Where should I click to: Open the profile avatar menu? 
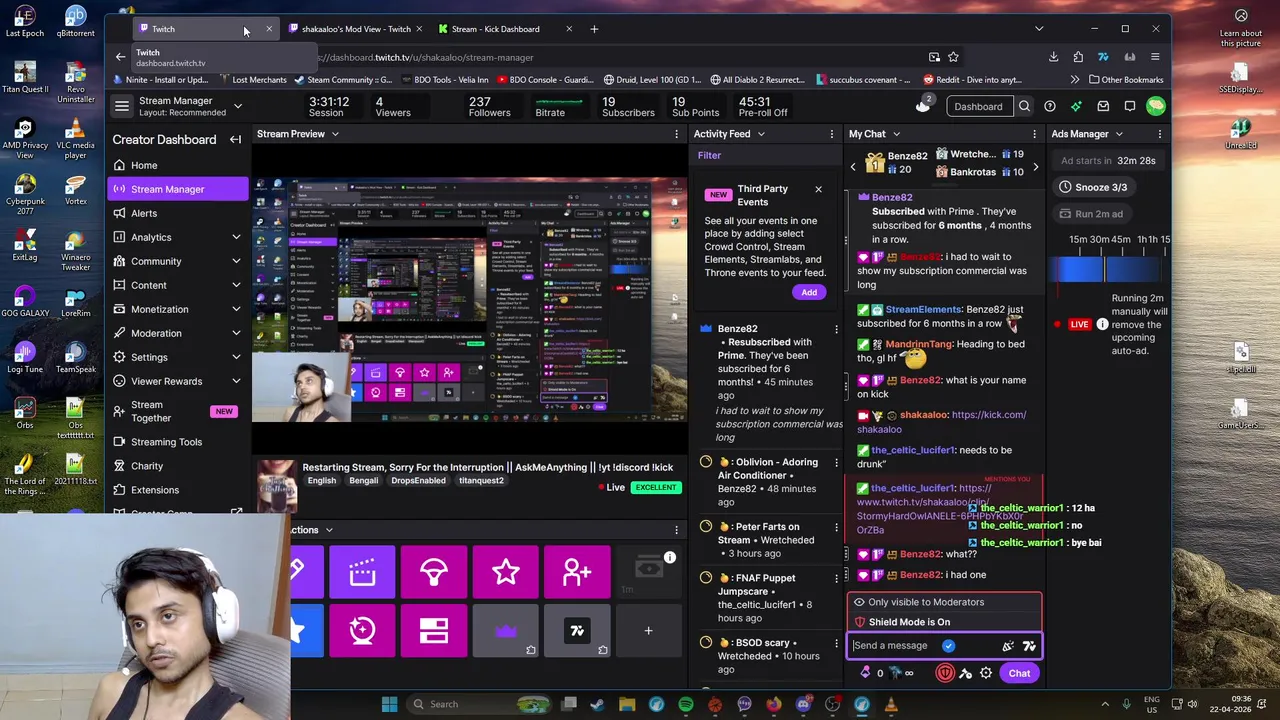[1156, 106]
